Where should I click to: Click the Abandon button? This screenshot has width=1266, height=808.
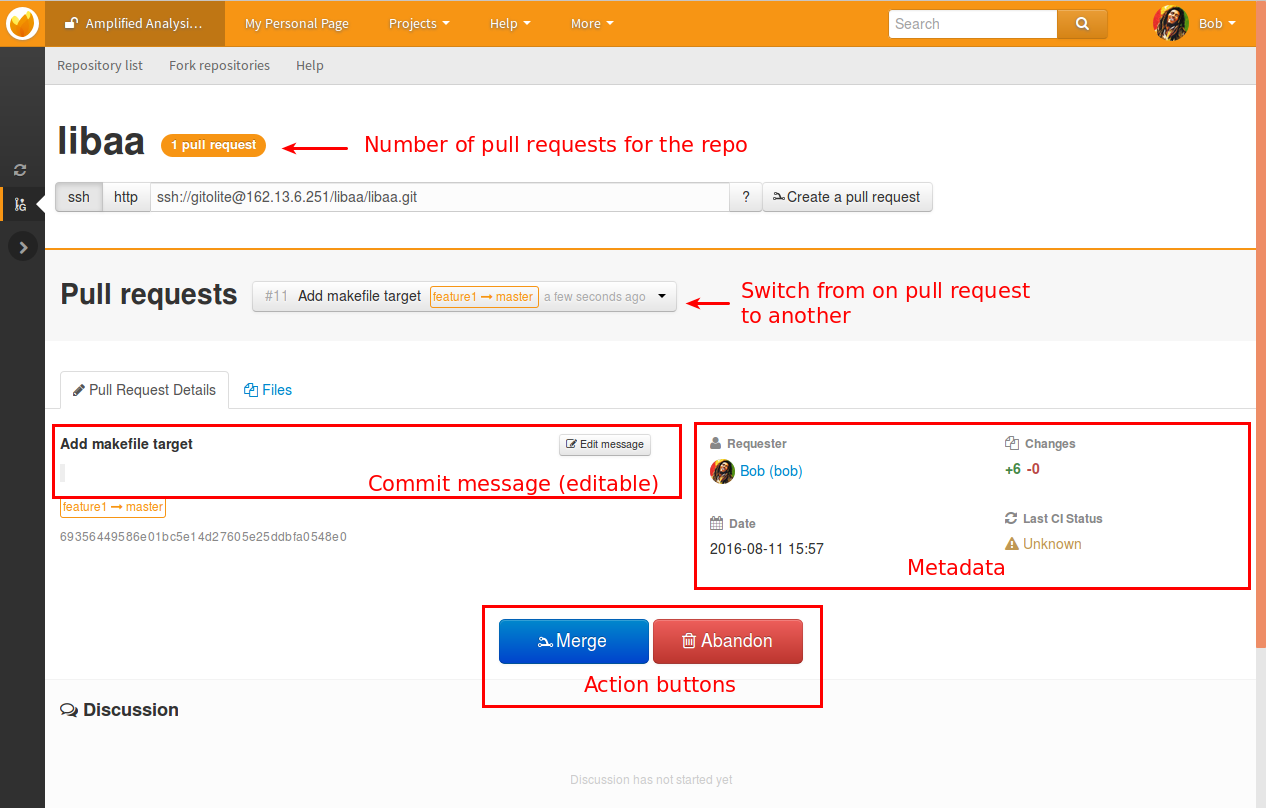tap(727, 641)
